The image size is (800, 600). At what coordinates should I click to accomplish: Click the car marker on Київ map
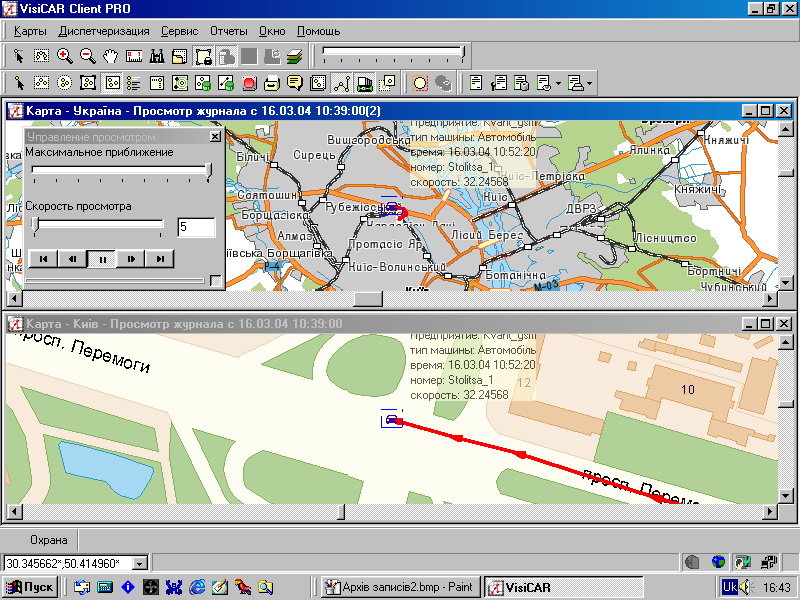coord(391,420)
